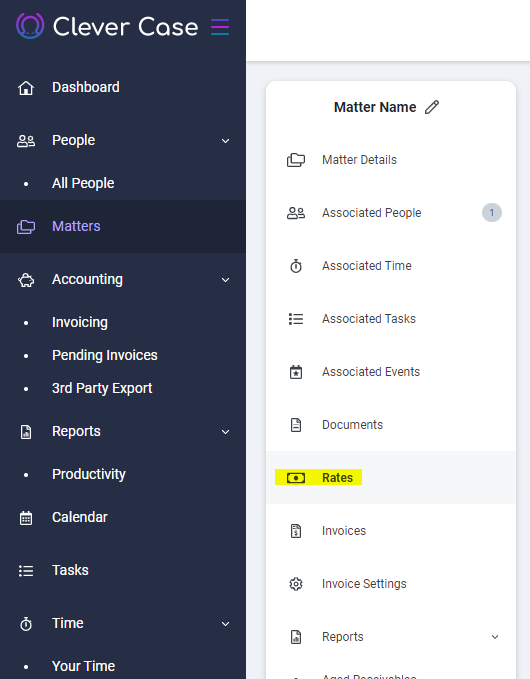
Task: Open Pending Invoices under Accounting
Action: click(x=105, y=355)
